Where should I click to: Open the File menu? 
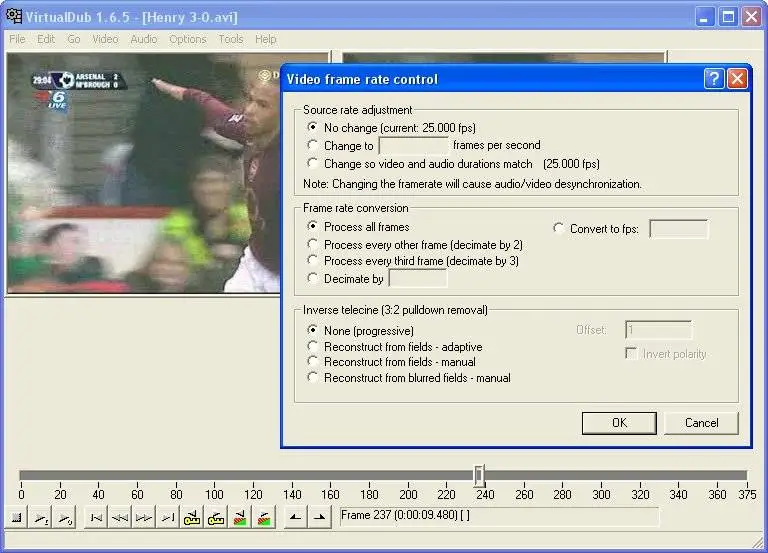17,39
